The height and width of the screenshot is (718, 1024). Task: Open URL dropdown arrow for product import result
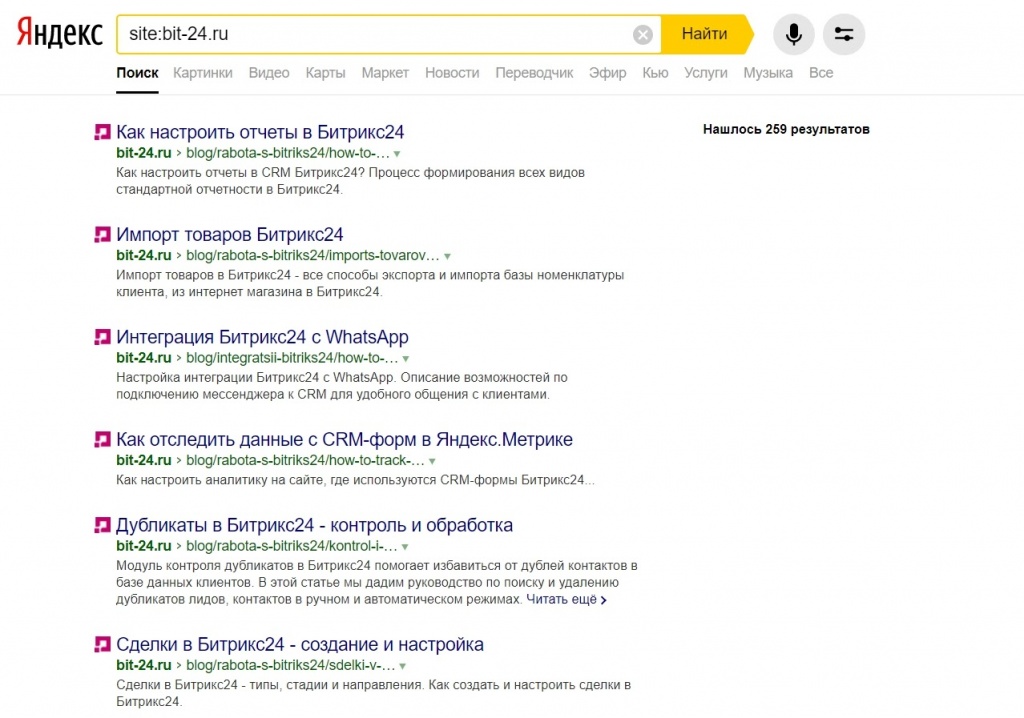(x=447, y=256)
